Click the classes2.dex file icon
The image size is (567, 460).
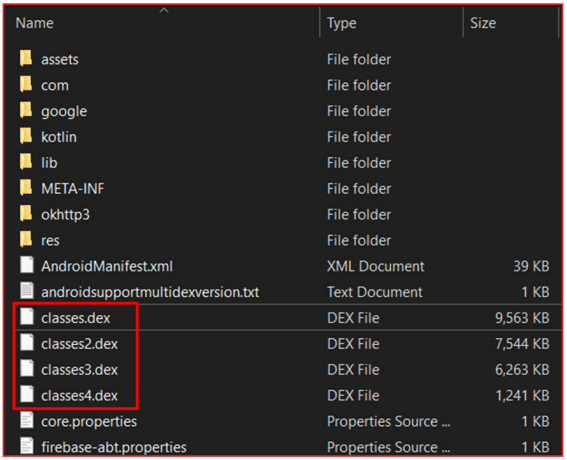[27, 343]
